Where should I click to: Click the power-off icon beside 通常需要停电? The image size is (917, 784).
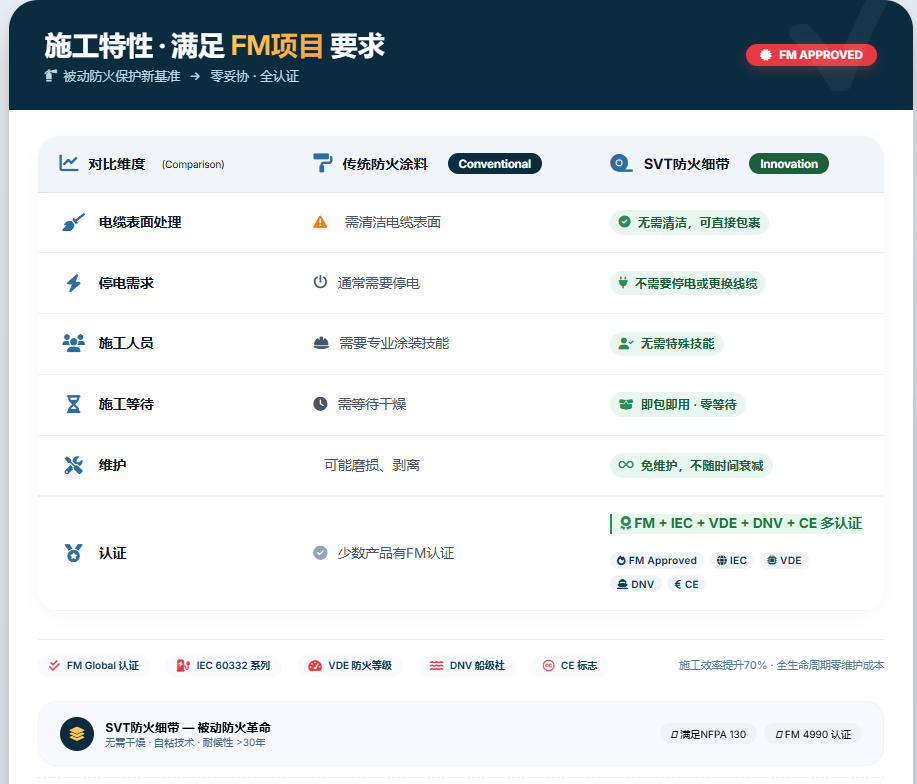coord(320,282)
